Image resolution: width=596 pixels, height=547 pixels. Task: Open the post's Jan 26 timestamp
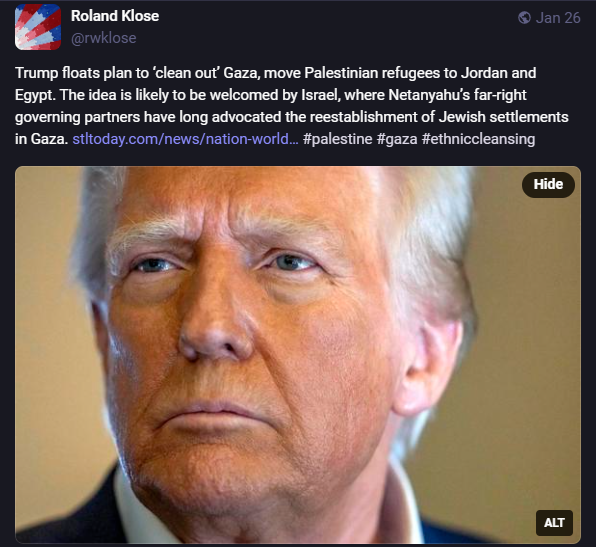click(x=558, y=18)
